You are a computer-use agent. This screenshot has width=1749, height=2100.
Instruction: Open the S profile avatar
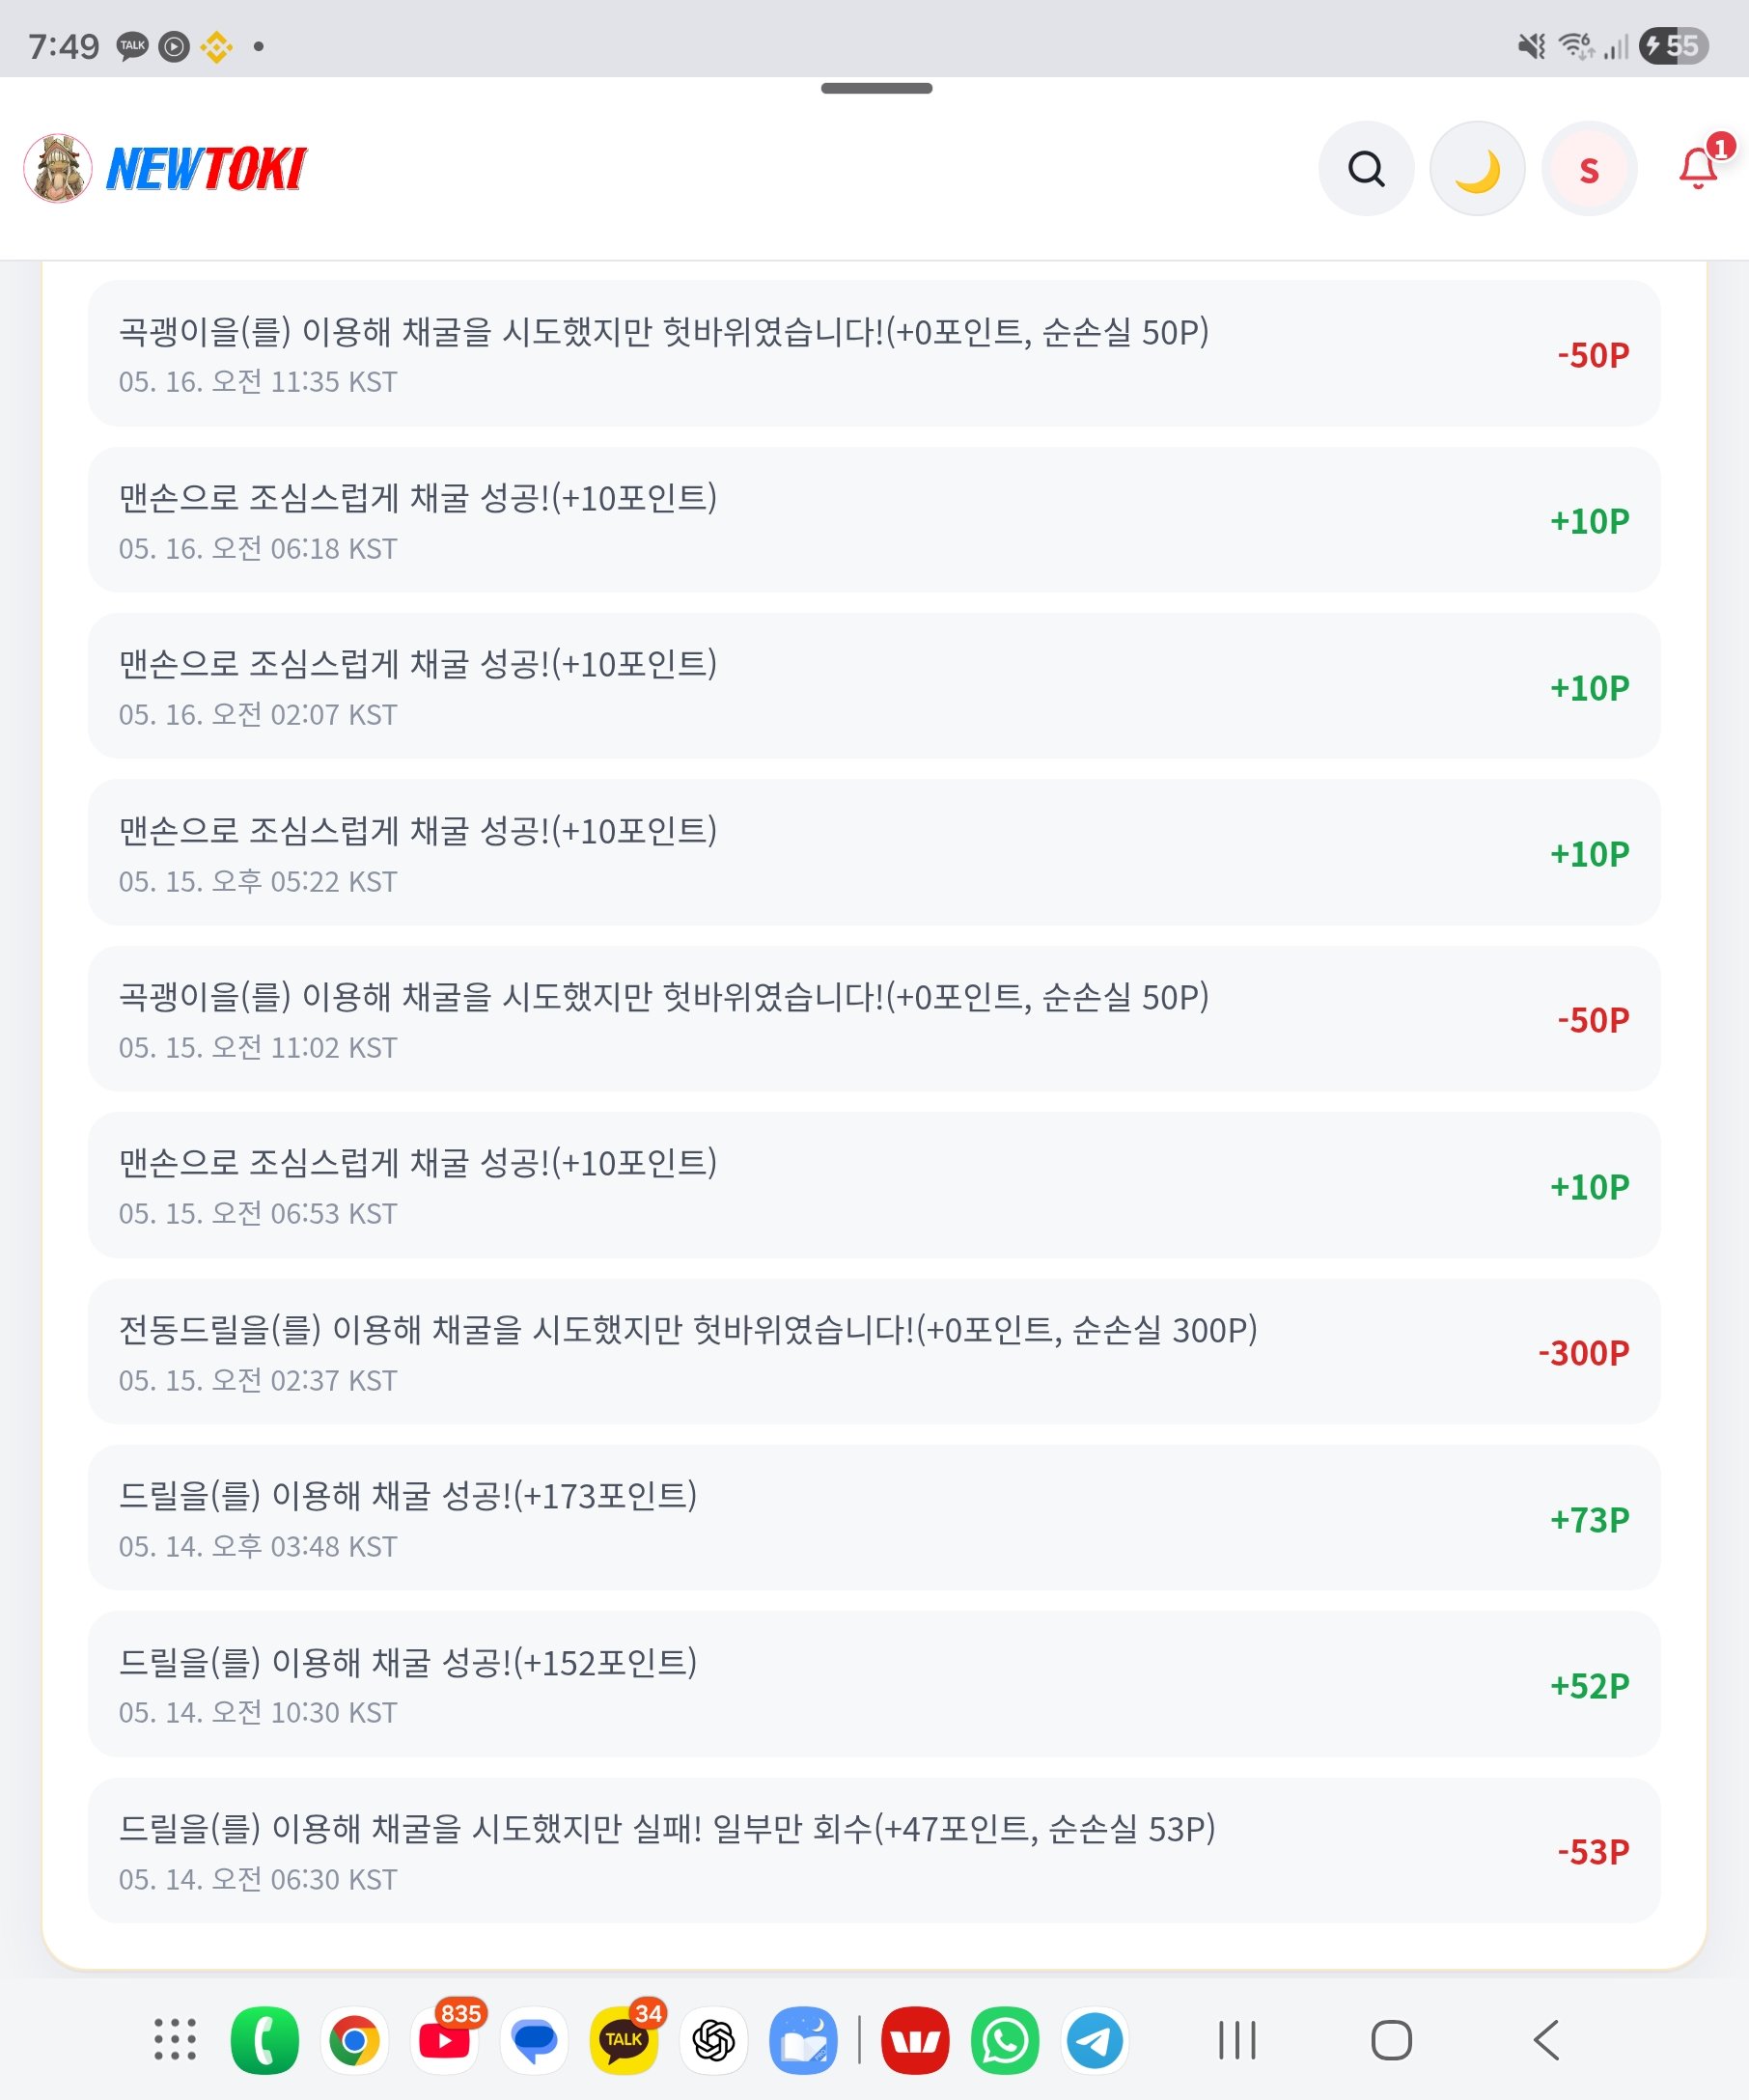pos(1589,169)
